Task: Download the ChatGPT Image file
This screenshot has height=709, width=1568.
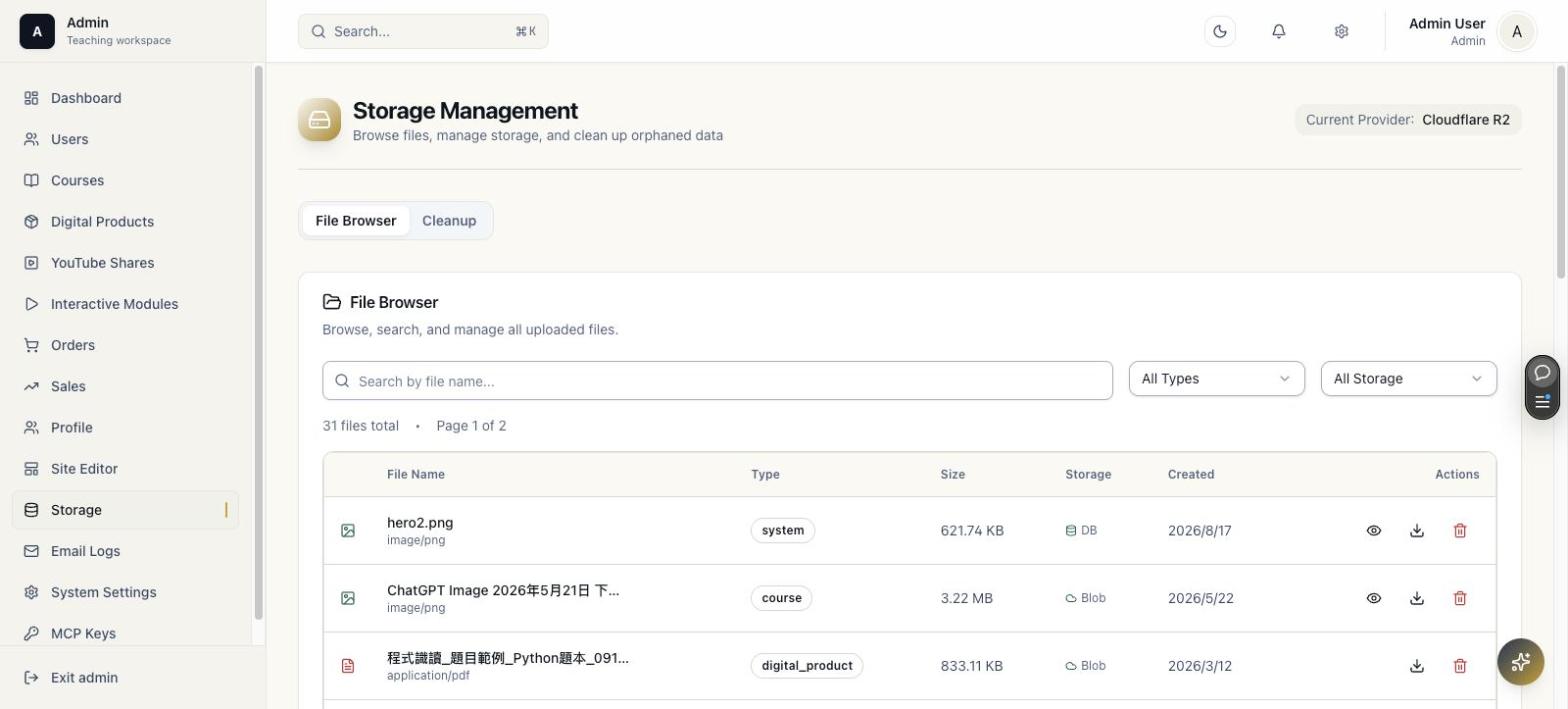Action: (1416, 598)
